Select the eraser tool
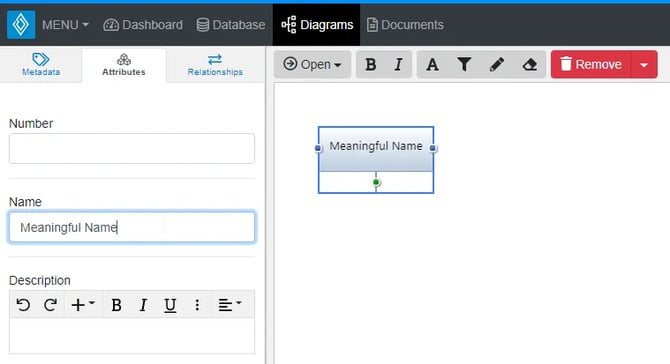Screen dimensions: 670x364 pos(529,65)
